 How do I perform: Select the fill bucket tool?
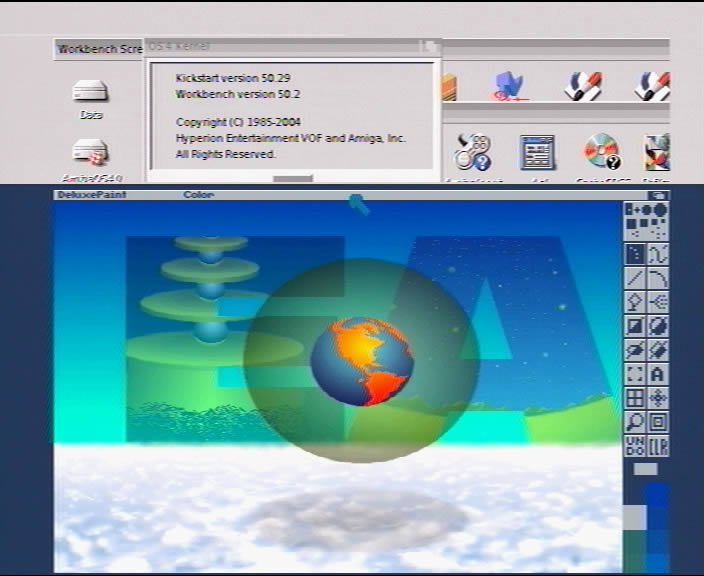click(635, 302)
